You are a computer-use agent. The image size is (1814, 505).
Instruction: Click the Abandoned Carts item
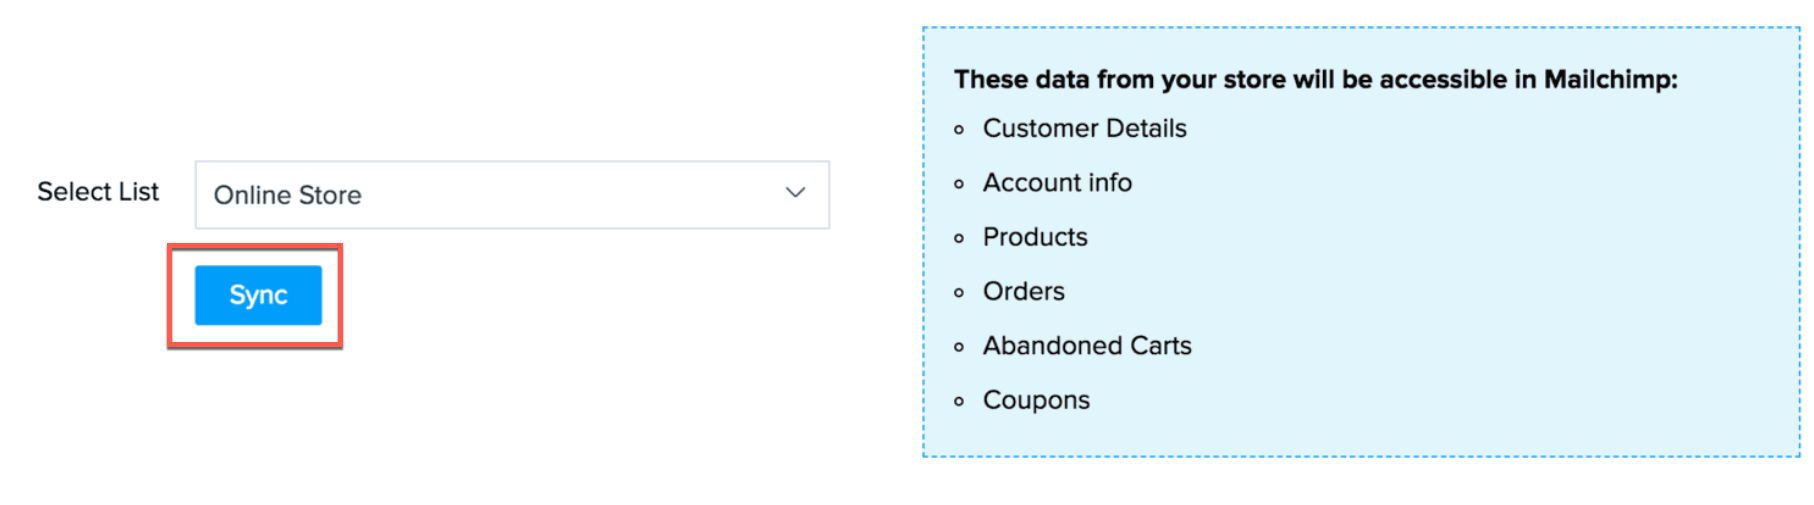tap(1087, 346)
